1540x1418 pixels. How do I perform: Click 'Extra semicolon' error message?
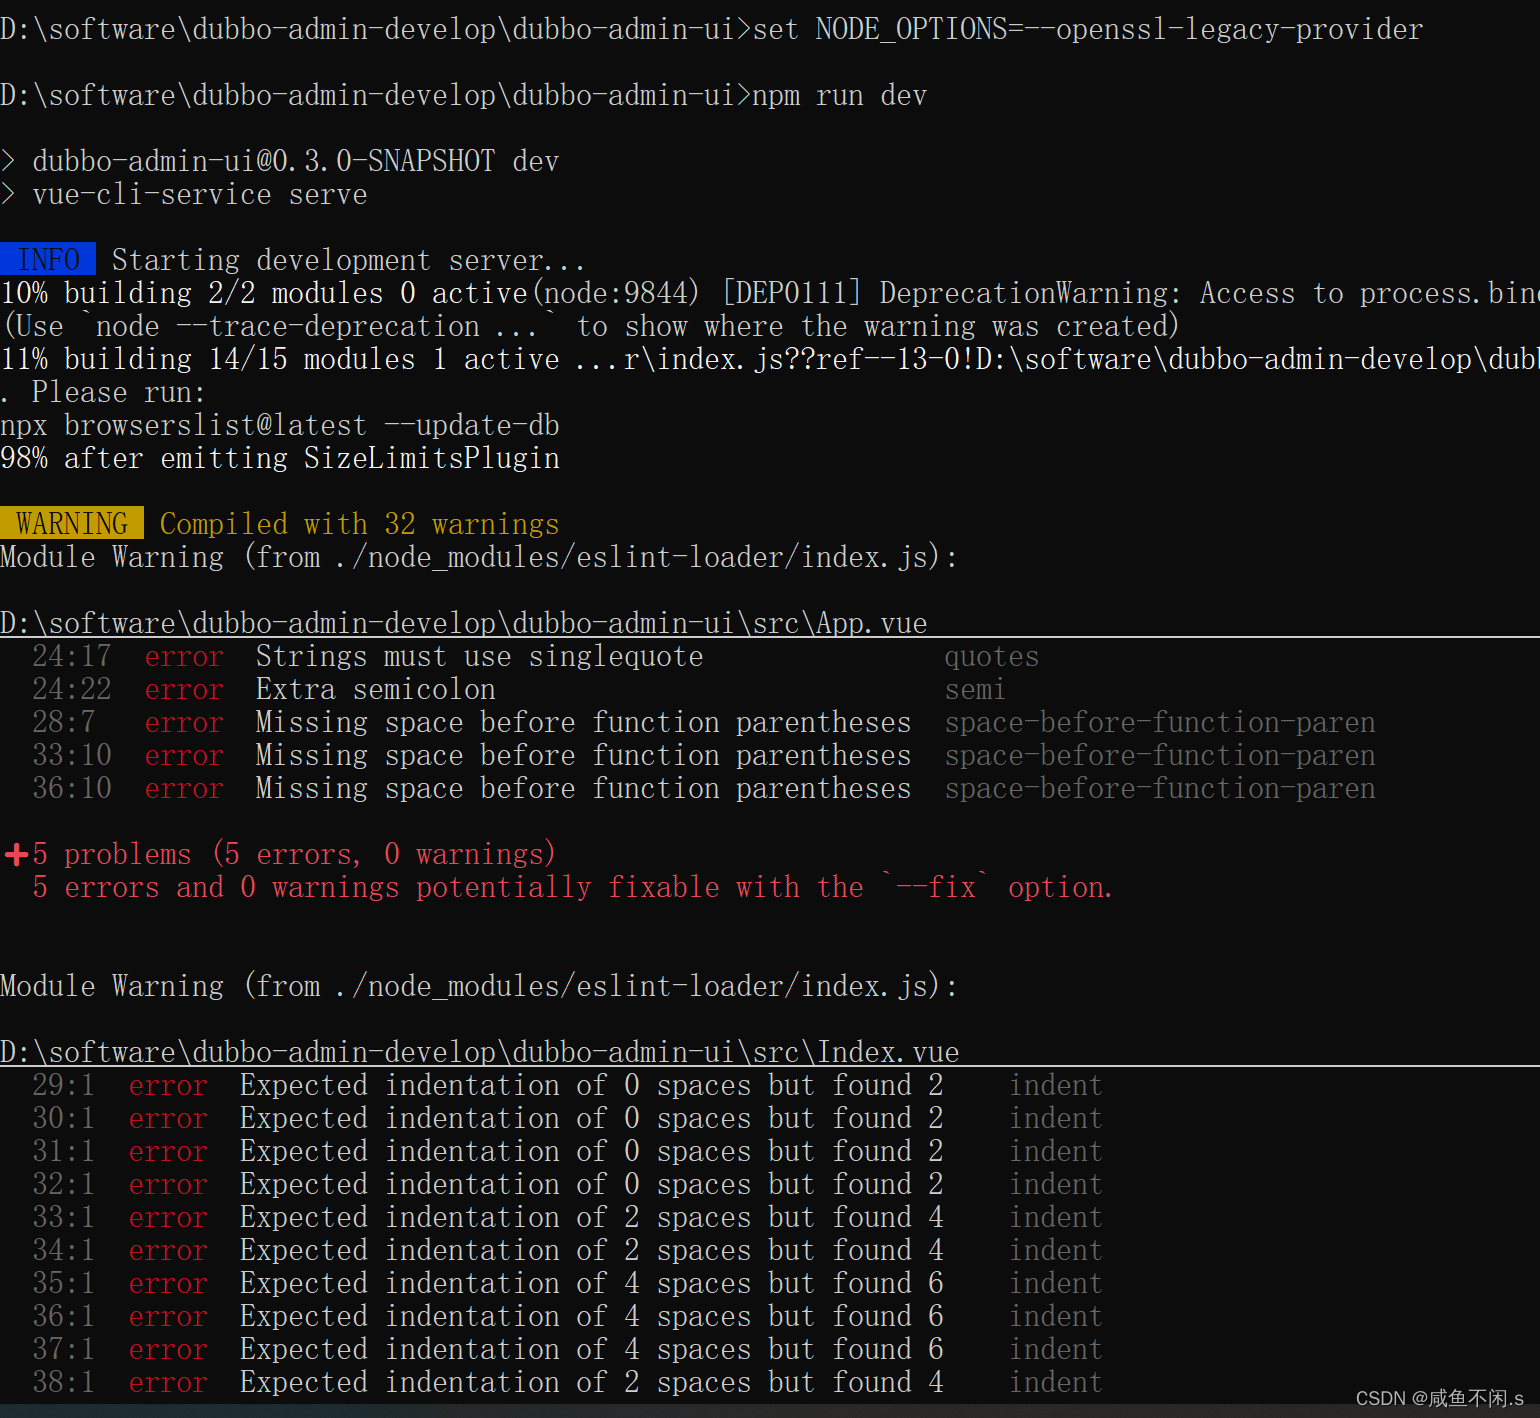click(376, 689)
